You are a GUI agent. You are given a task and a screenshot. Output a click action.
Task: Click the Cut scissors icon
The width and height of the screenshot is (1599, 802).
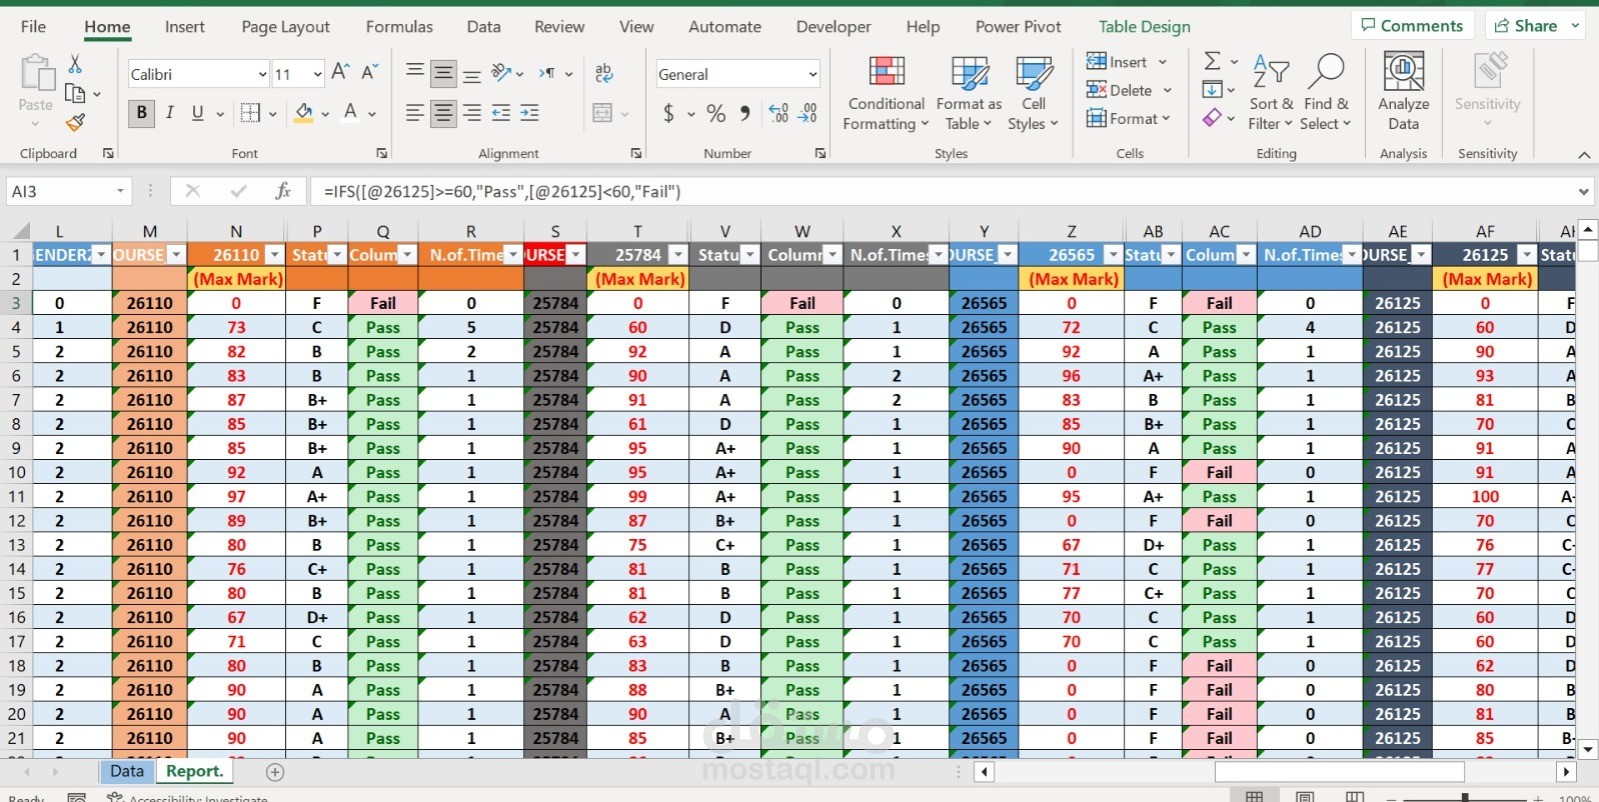75,64
